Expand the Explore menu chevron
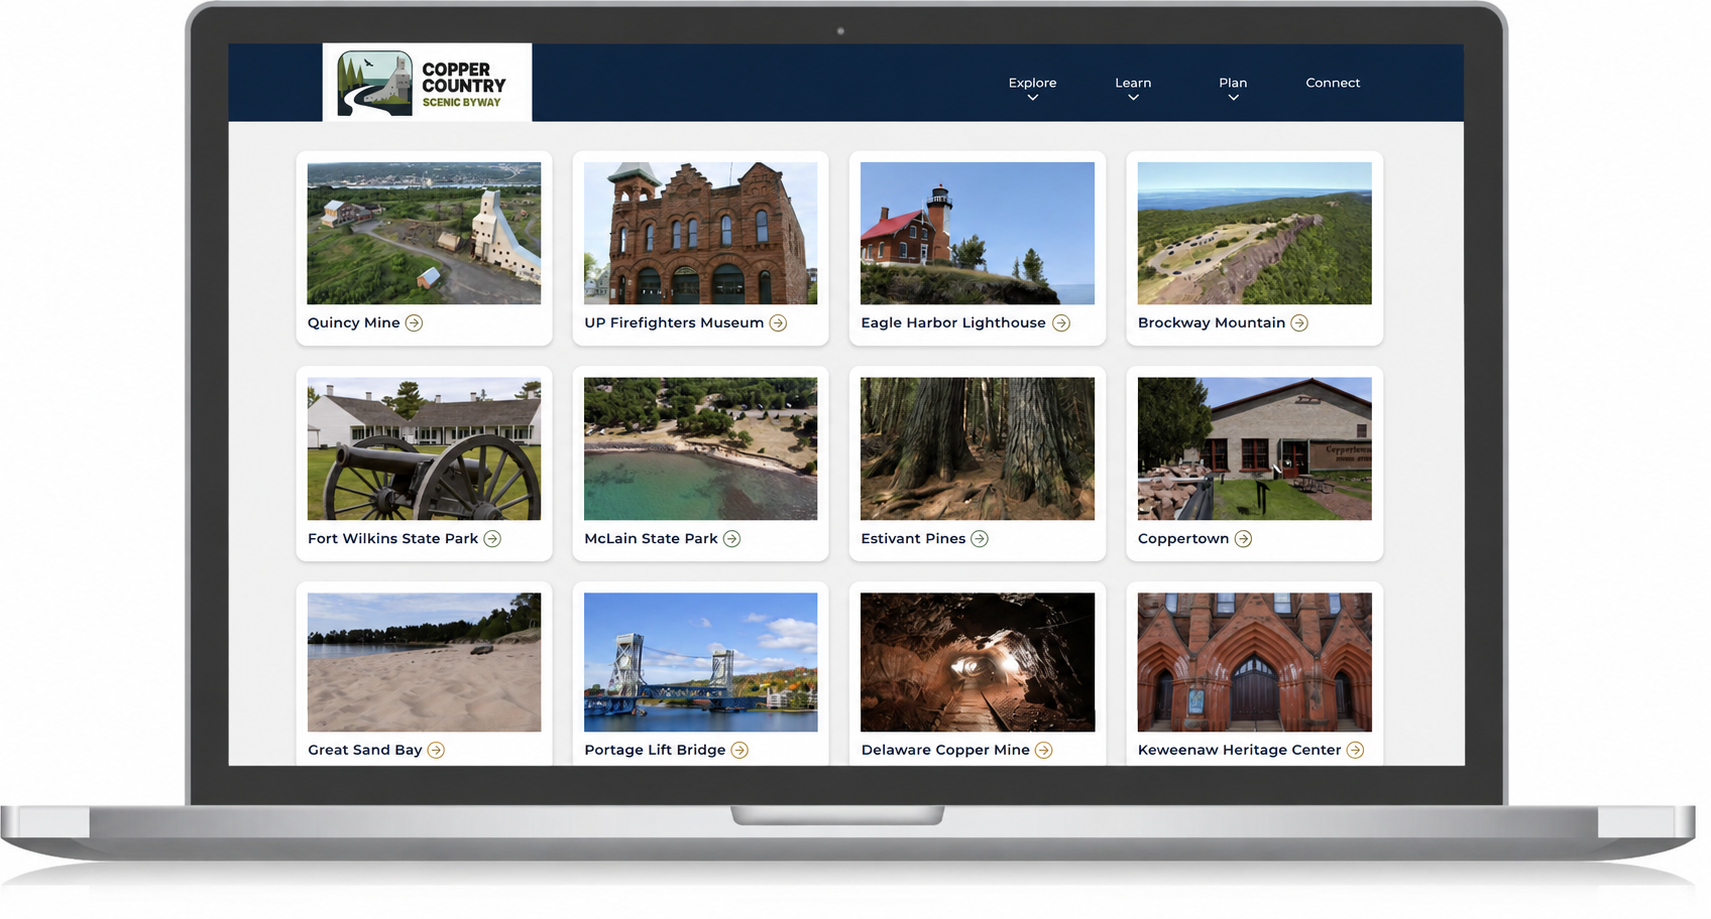The width and height of the screenshot is (1711, 919). point(1033,98)
